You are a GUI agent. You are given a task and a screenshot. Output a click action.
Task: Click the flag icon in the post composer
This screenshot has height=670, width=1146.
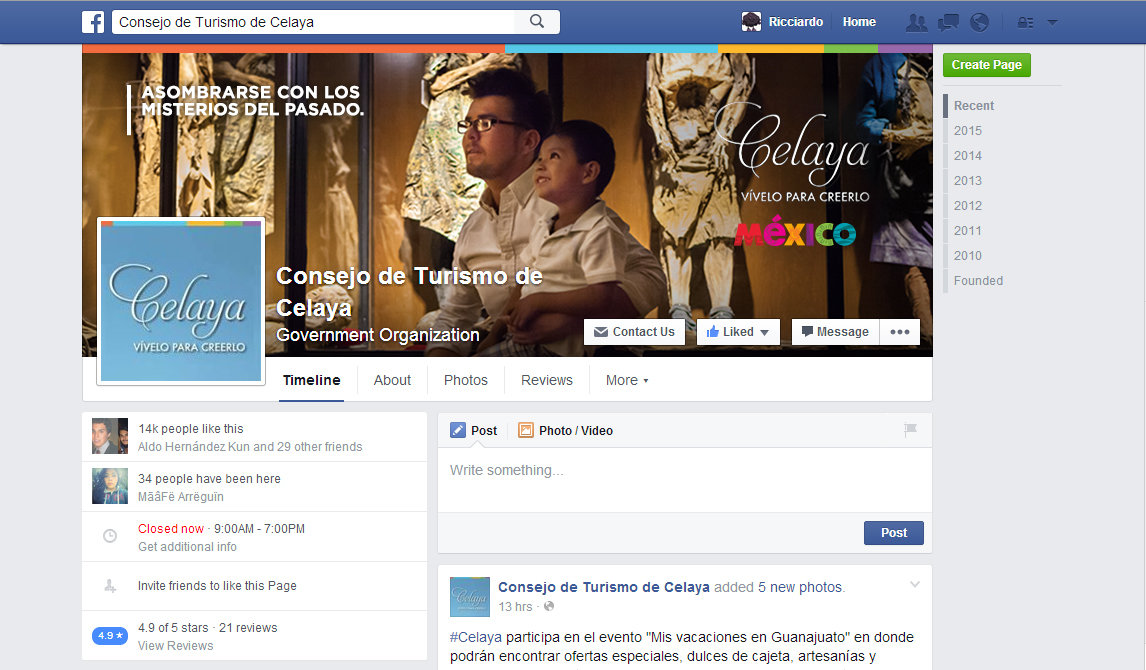(910, 430)
